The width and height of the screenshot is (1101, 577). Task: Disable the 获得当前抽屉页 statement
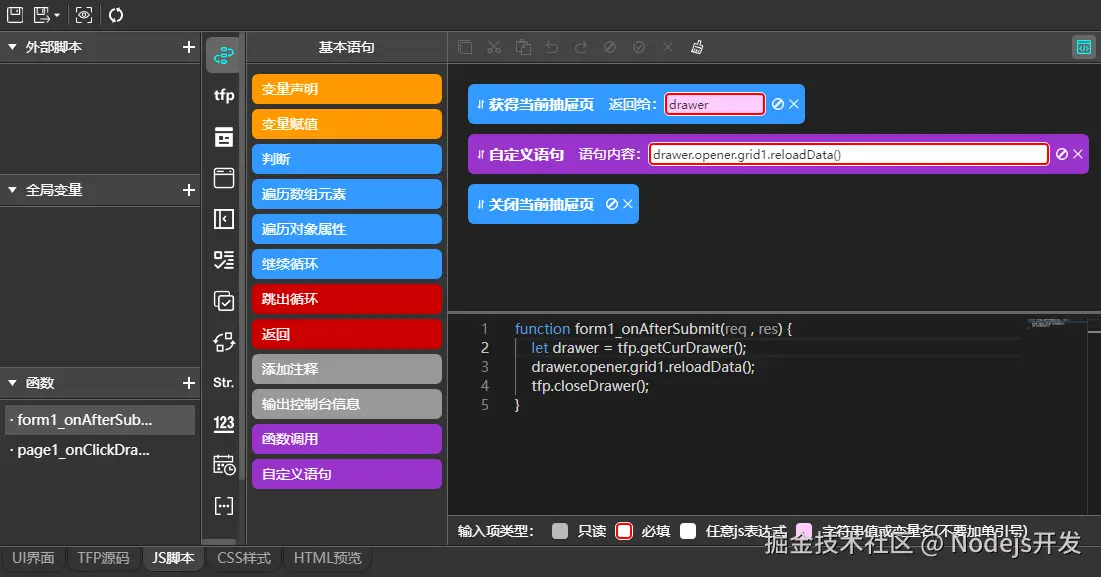coord(778,105)
